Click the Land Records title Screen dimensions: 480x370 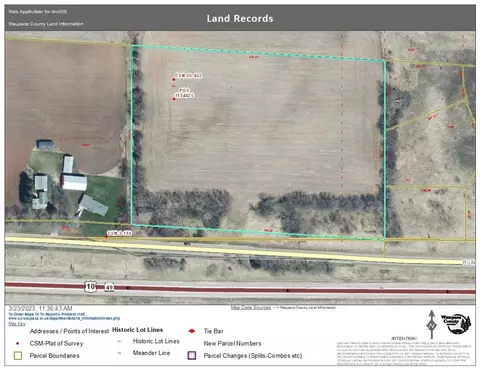240,19
